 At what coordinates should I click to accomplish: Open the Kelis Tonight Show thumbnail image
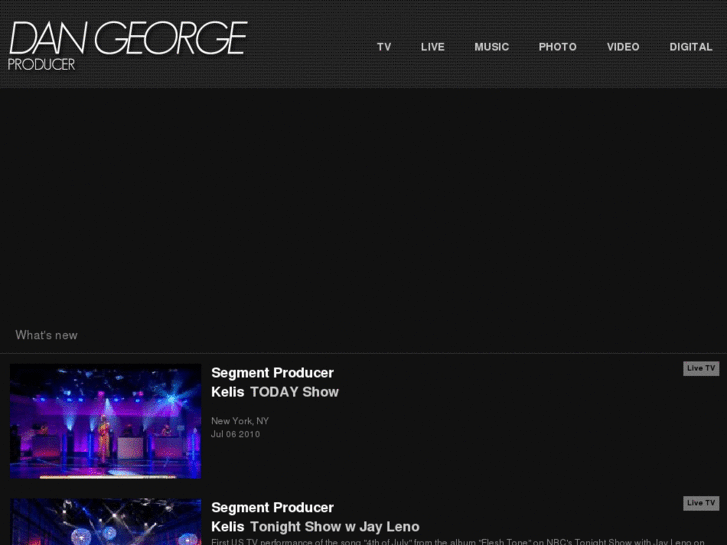[x=106, y=522]
